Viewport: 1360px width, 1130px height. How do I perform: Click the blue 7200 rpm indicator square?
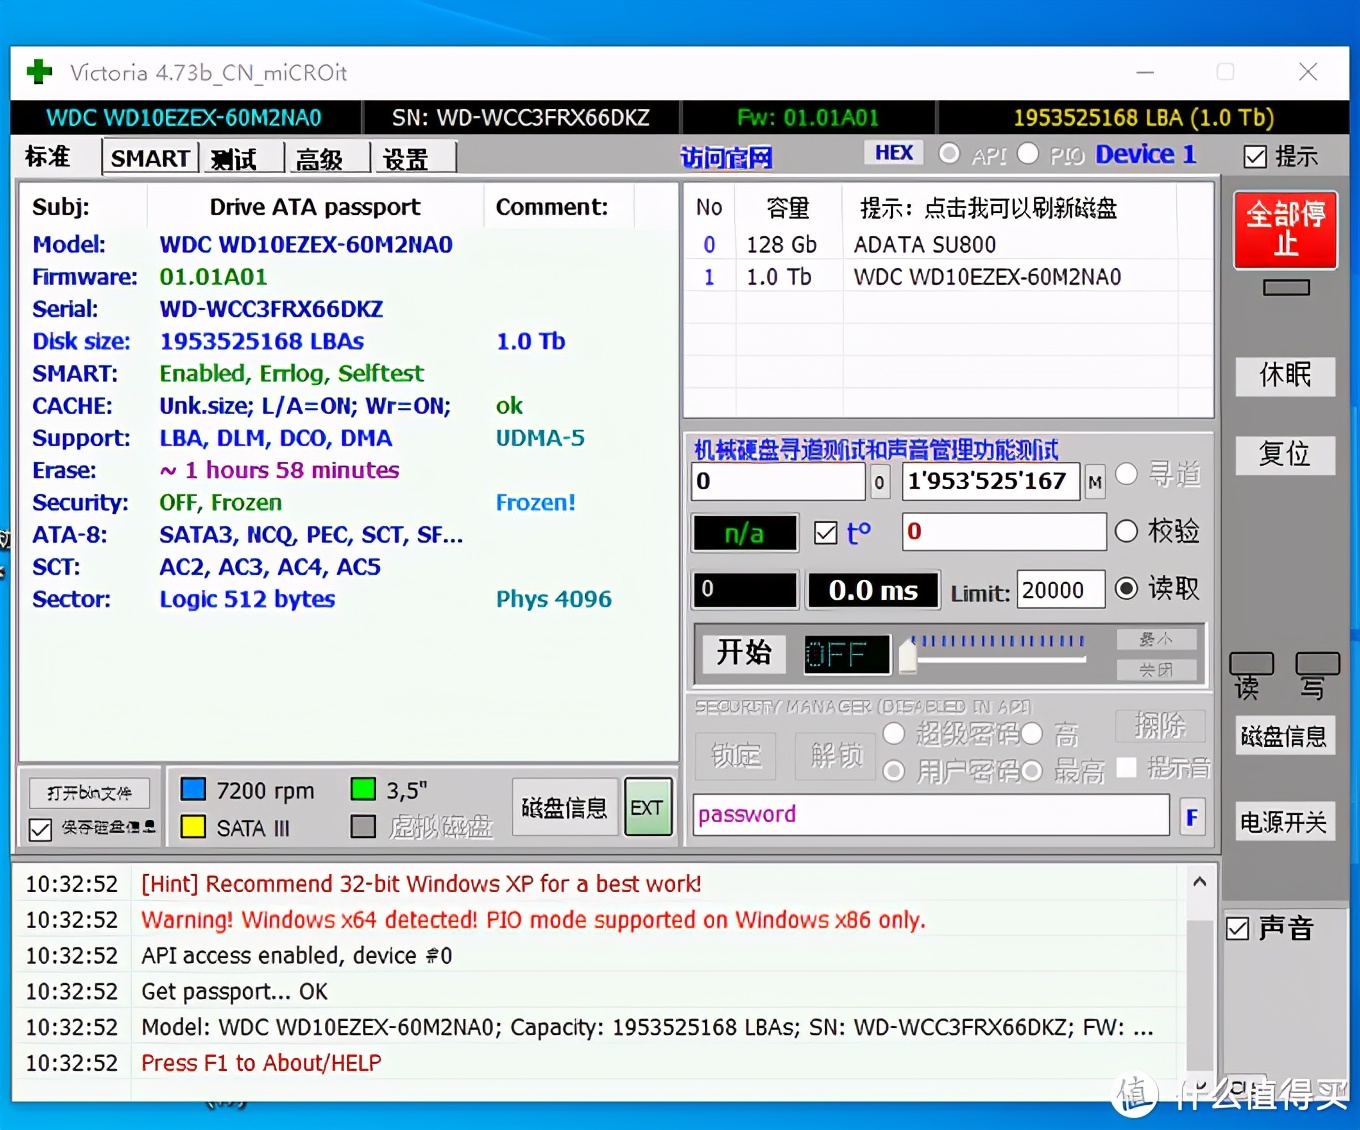(193, 790)
